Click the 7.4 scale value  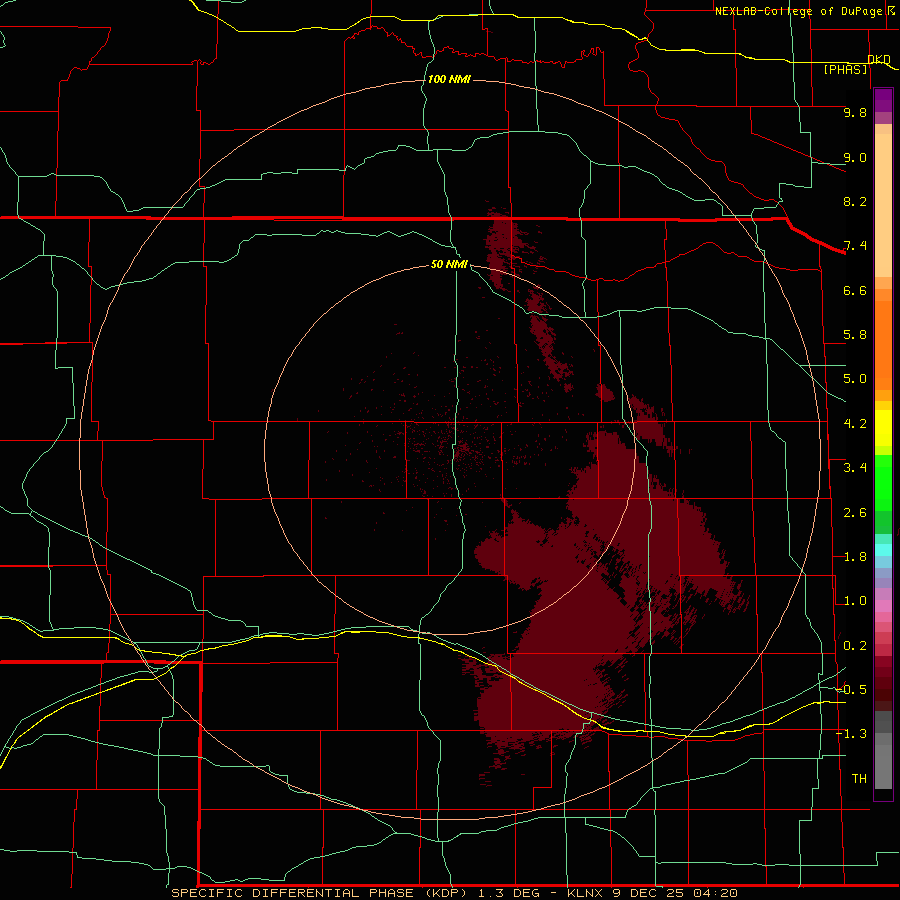click(855, 246)
